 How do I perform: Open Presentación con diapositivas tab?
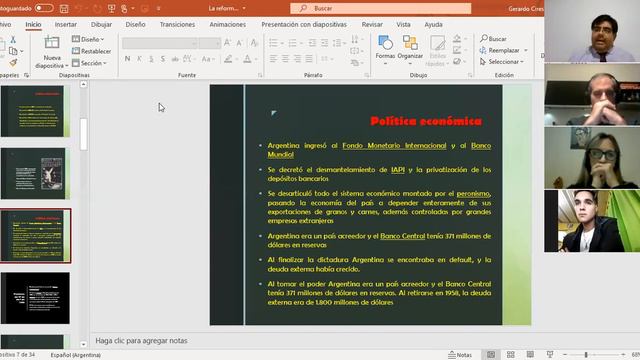[304, 24]
